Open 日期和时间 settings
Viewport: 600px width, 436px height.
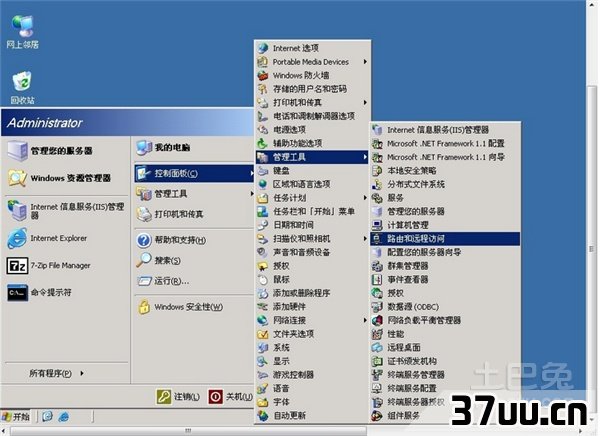[312, 225]
